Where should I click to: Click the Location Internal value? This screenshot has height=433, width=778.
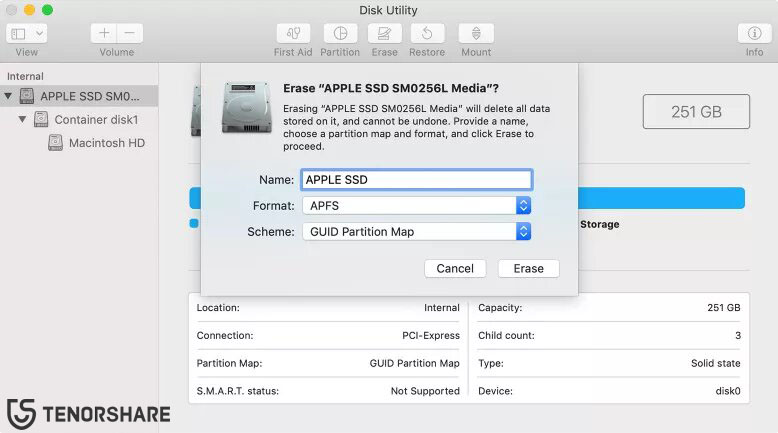click(x=442, y=308)
